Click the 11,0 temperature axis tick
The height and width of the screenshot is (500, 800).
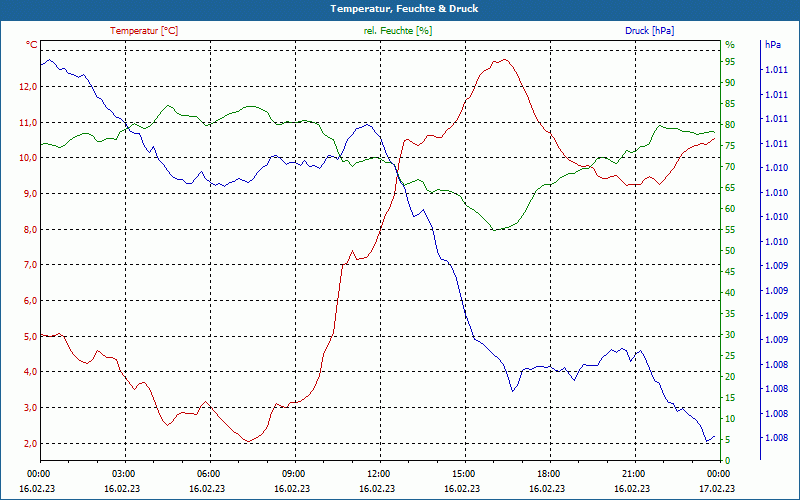[28, 122]
